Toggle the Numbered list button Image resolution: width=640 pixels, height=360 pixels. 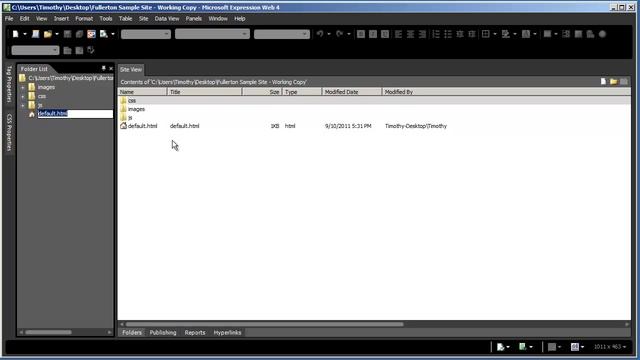tap(436, 34)
